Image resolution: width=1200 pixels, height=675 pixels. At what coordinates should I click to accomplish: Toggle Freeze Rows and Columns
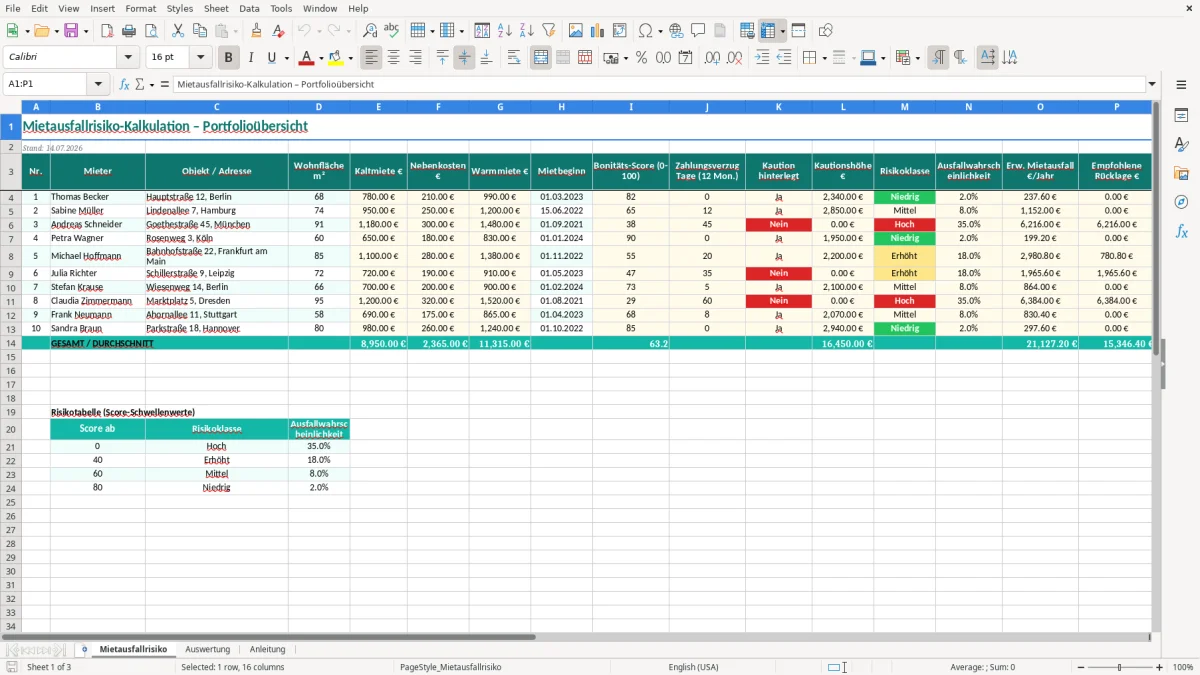(768, 31)
